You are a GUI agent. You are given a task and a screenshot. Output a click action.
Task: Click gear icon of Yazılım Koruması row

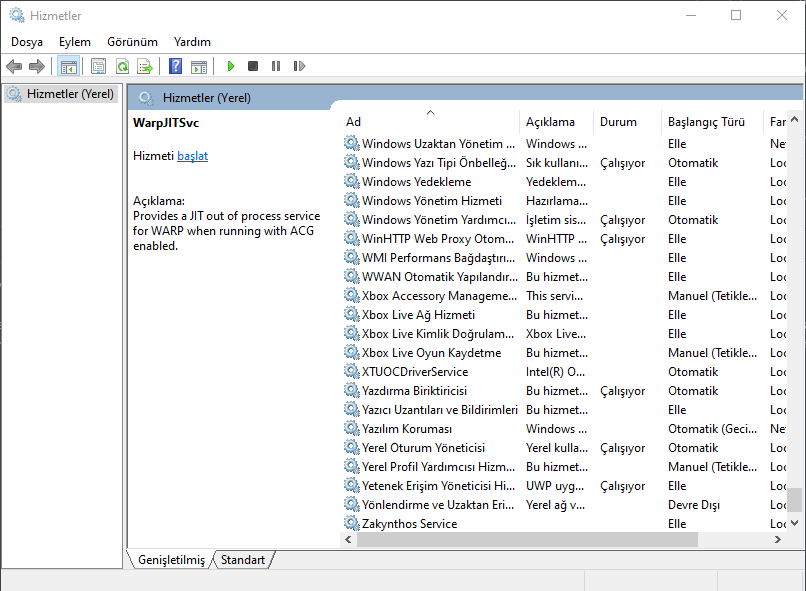[x=352, y=428]
